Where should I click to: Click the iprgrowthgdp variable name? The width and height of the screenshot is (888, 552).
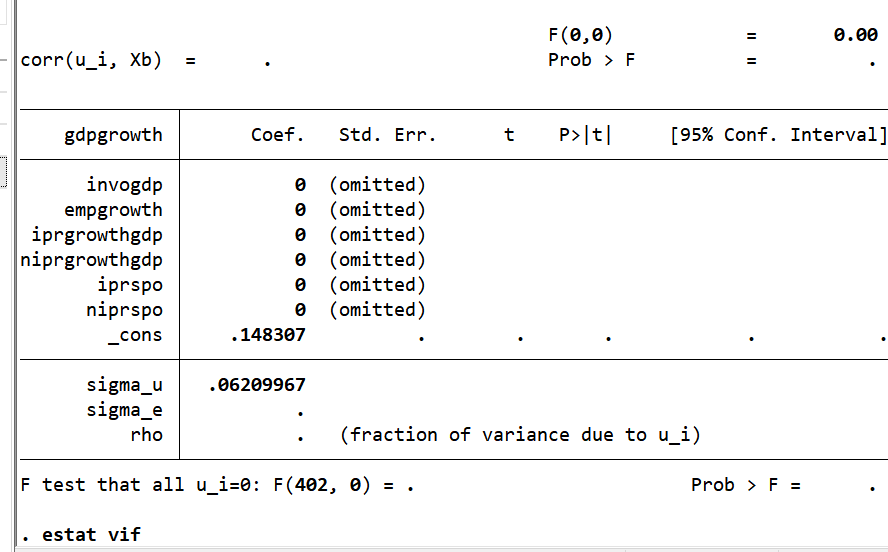(x=97, y=235)
